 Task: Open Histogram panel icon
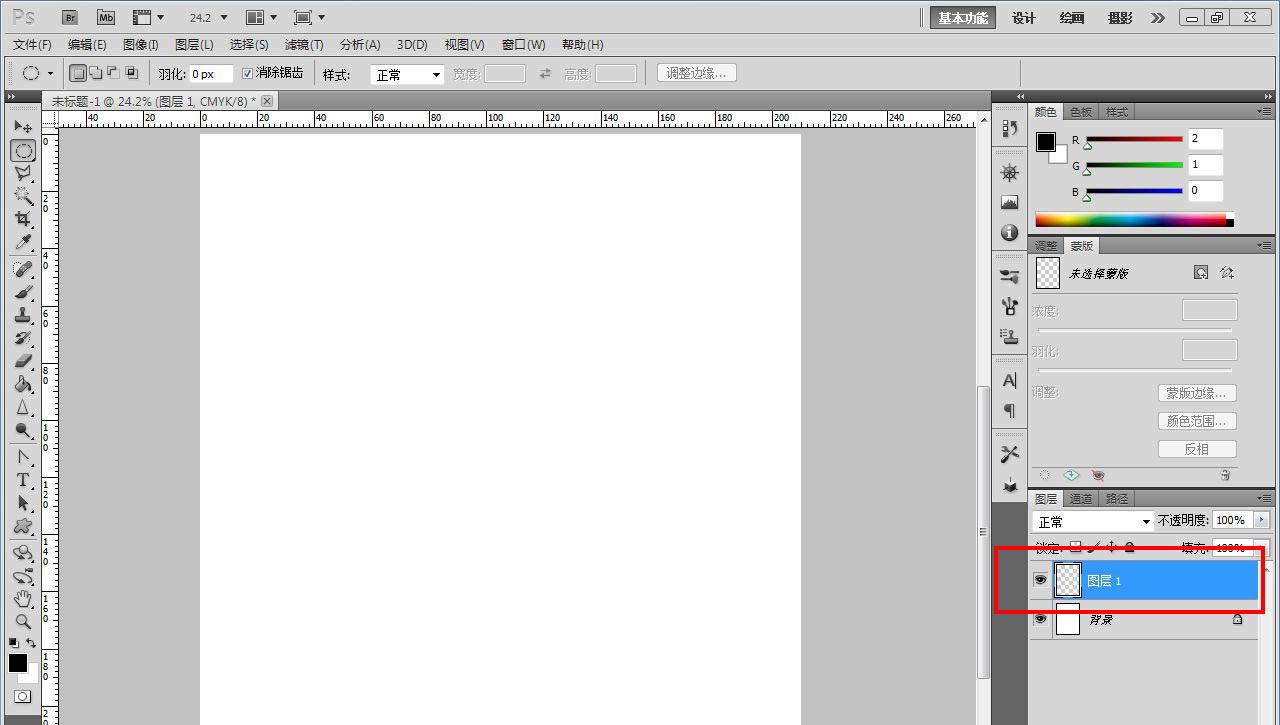pyautogui.click(x=1009, y=203)
